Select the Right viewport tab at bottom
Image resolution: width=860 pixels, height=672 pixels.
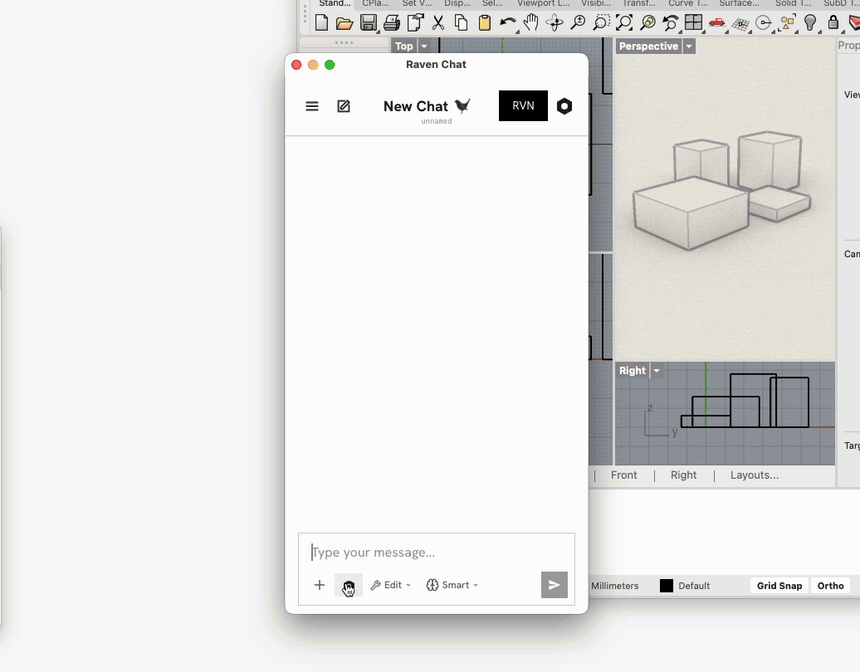pos(683,475)
